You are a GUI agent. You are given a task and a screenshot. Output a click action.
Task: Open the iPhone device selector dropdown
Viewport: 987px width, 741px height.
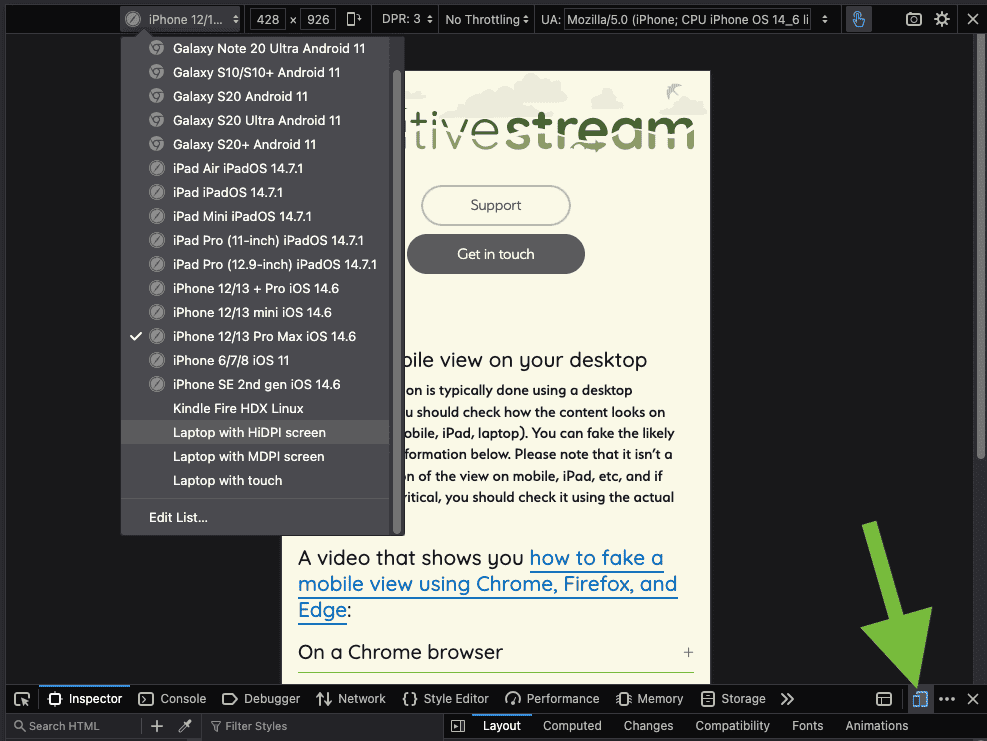182,19
